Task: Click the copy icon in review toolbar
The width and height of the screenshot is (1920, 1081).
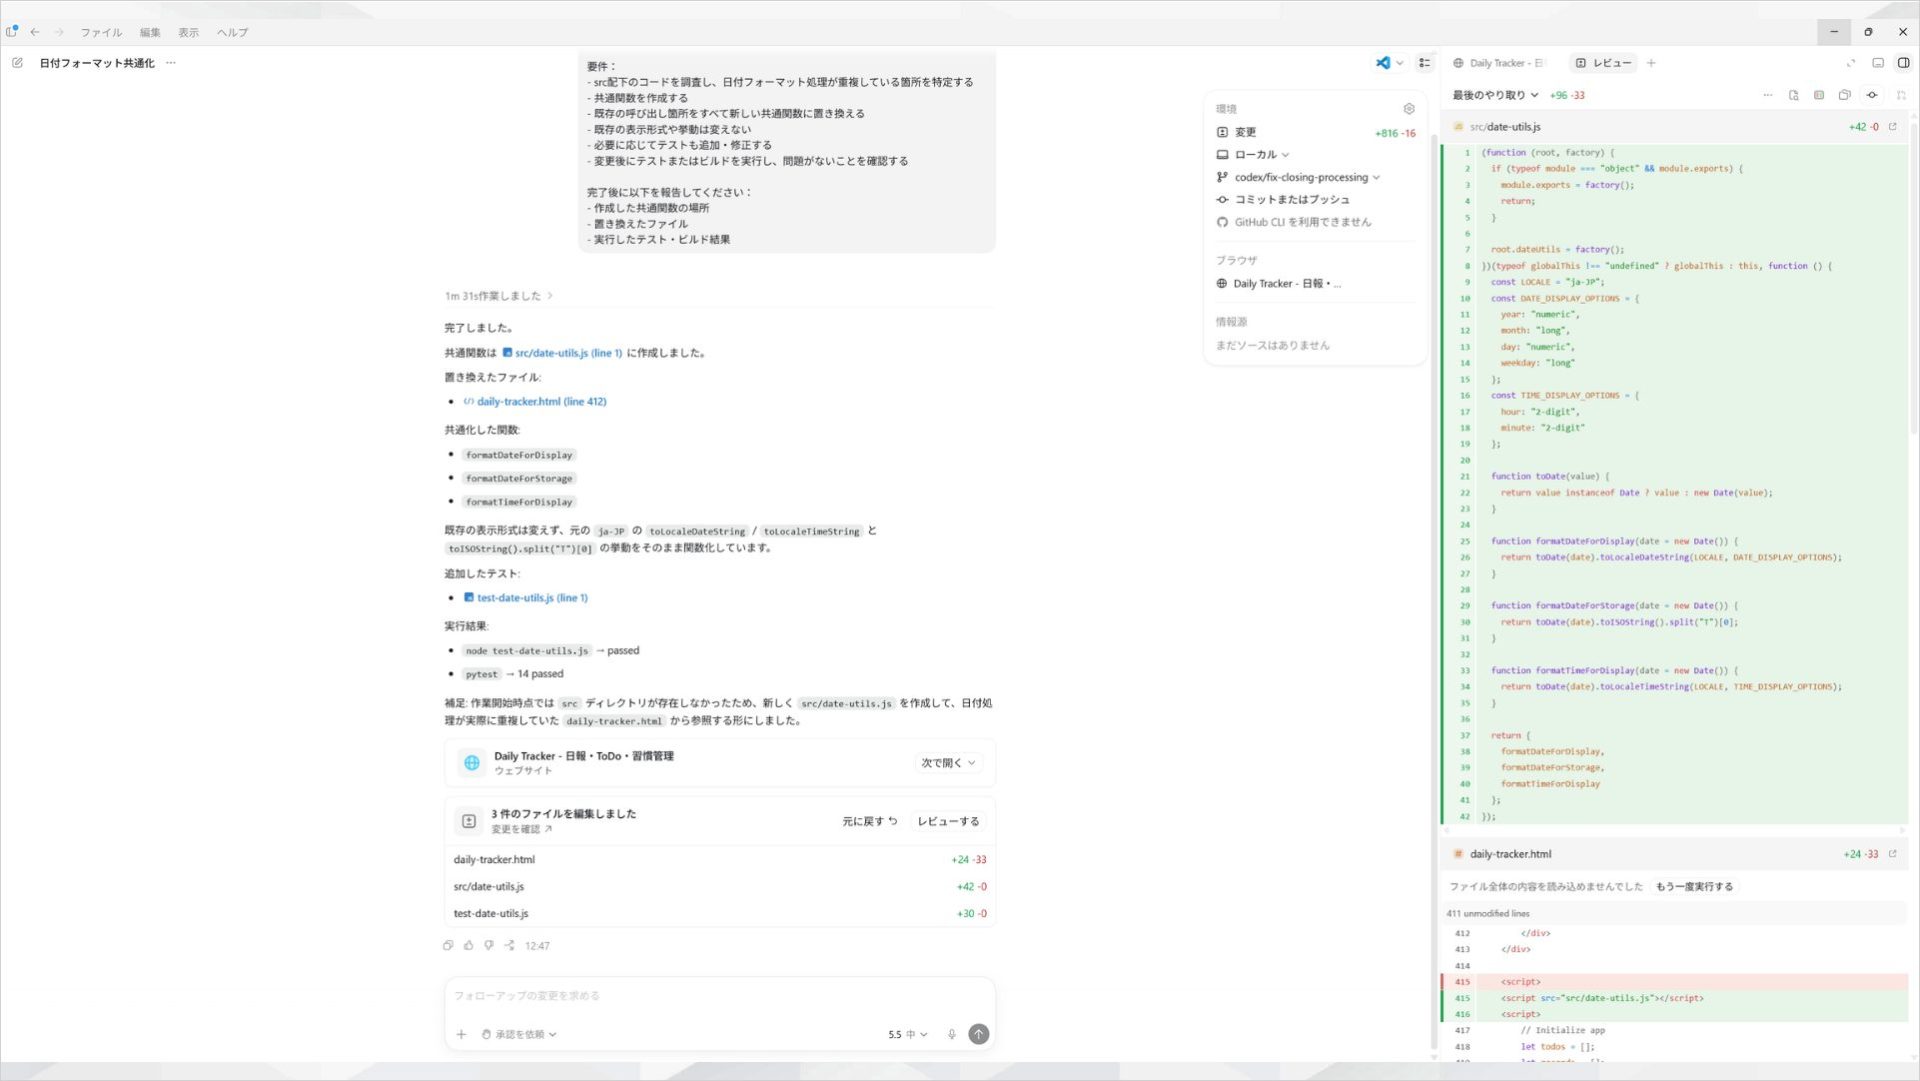Action: (x=1845, y=95)
